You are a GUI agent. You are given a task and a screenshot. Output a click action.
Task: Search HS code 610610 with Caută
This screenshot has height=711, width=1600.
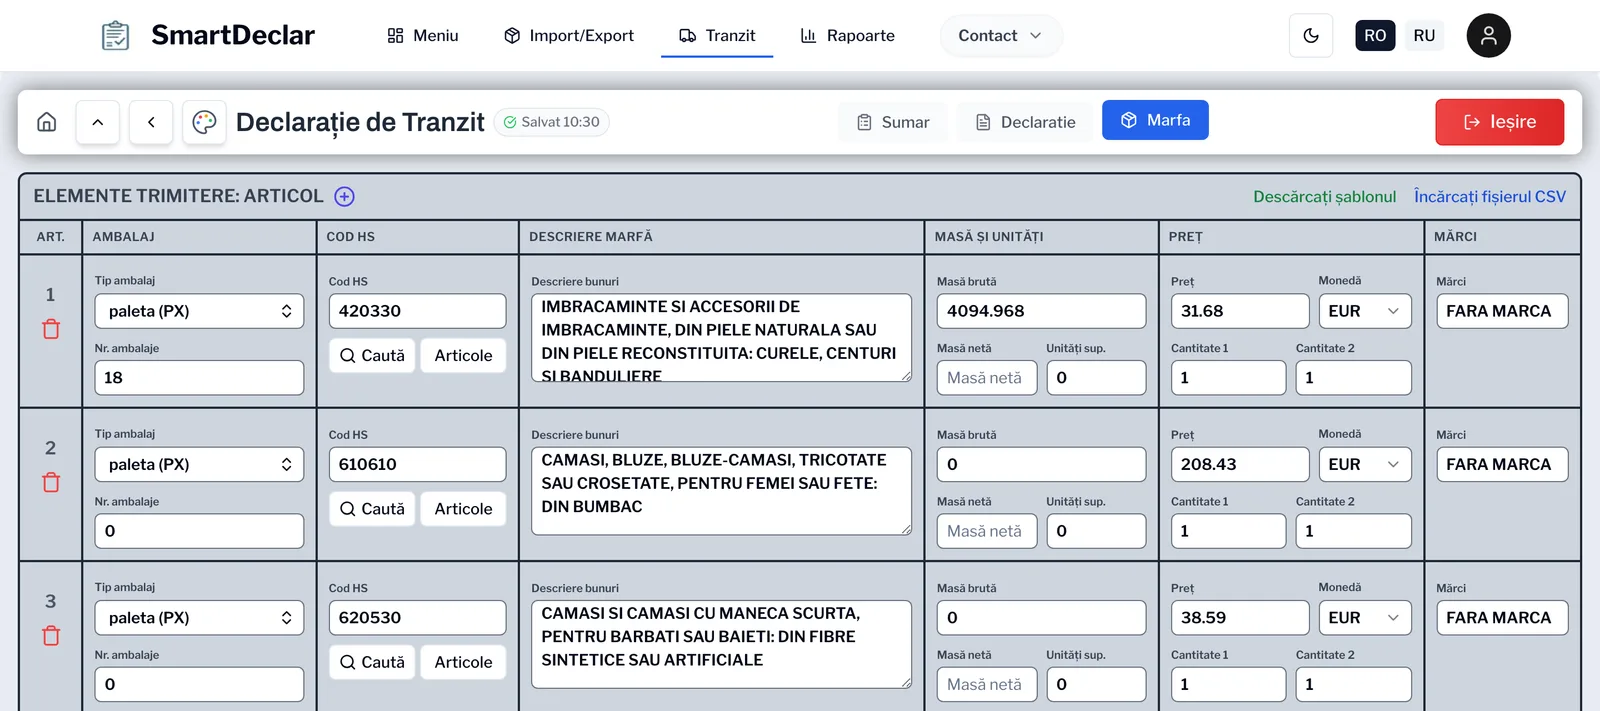[x=372, y=508]
